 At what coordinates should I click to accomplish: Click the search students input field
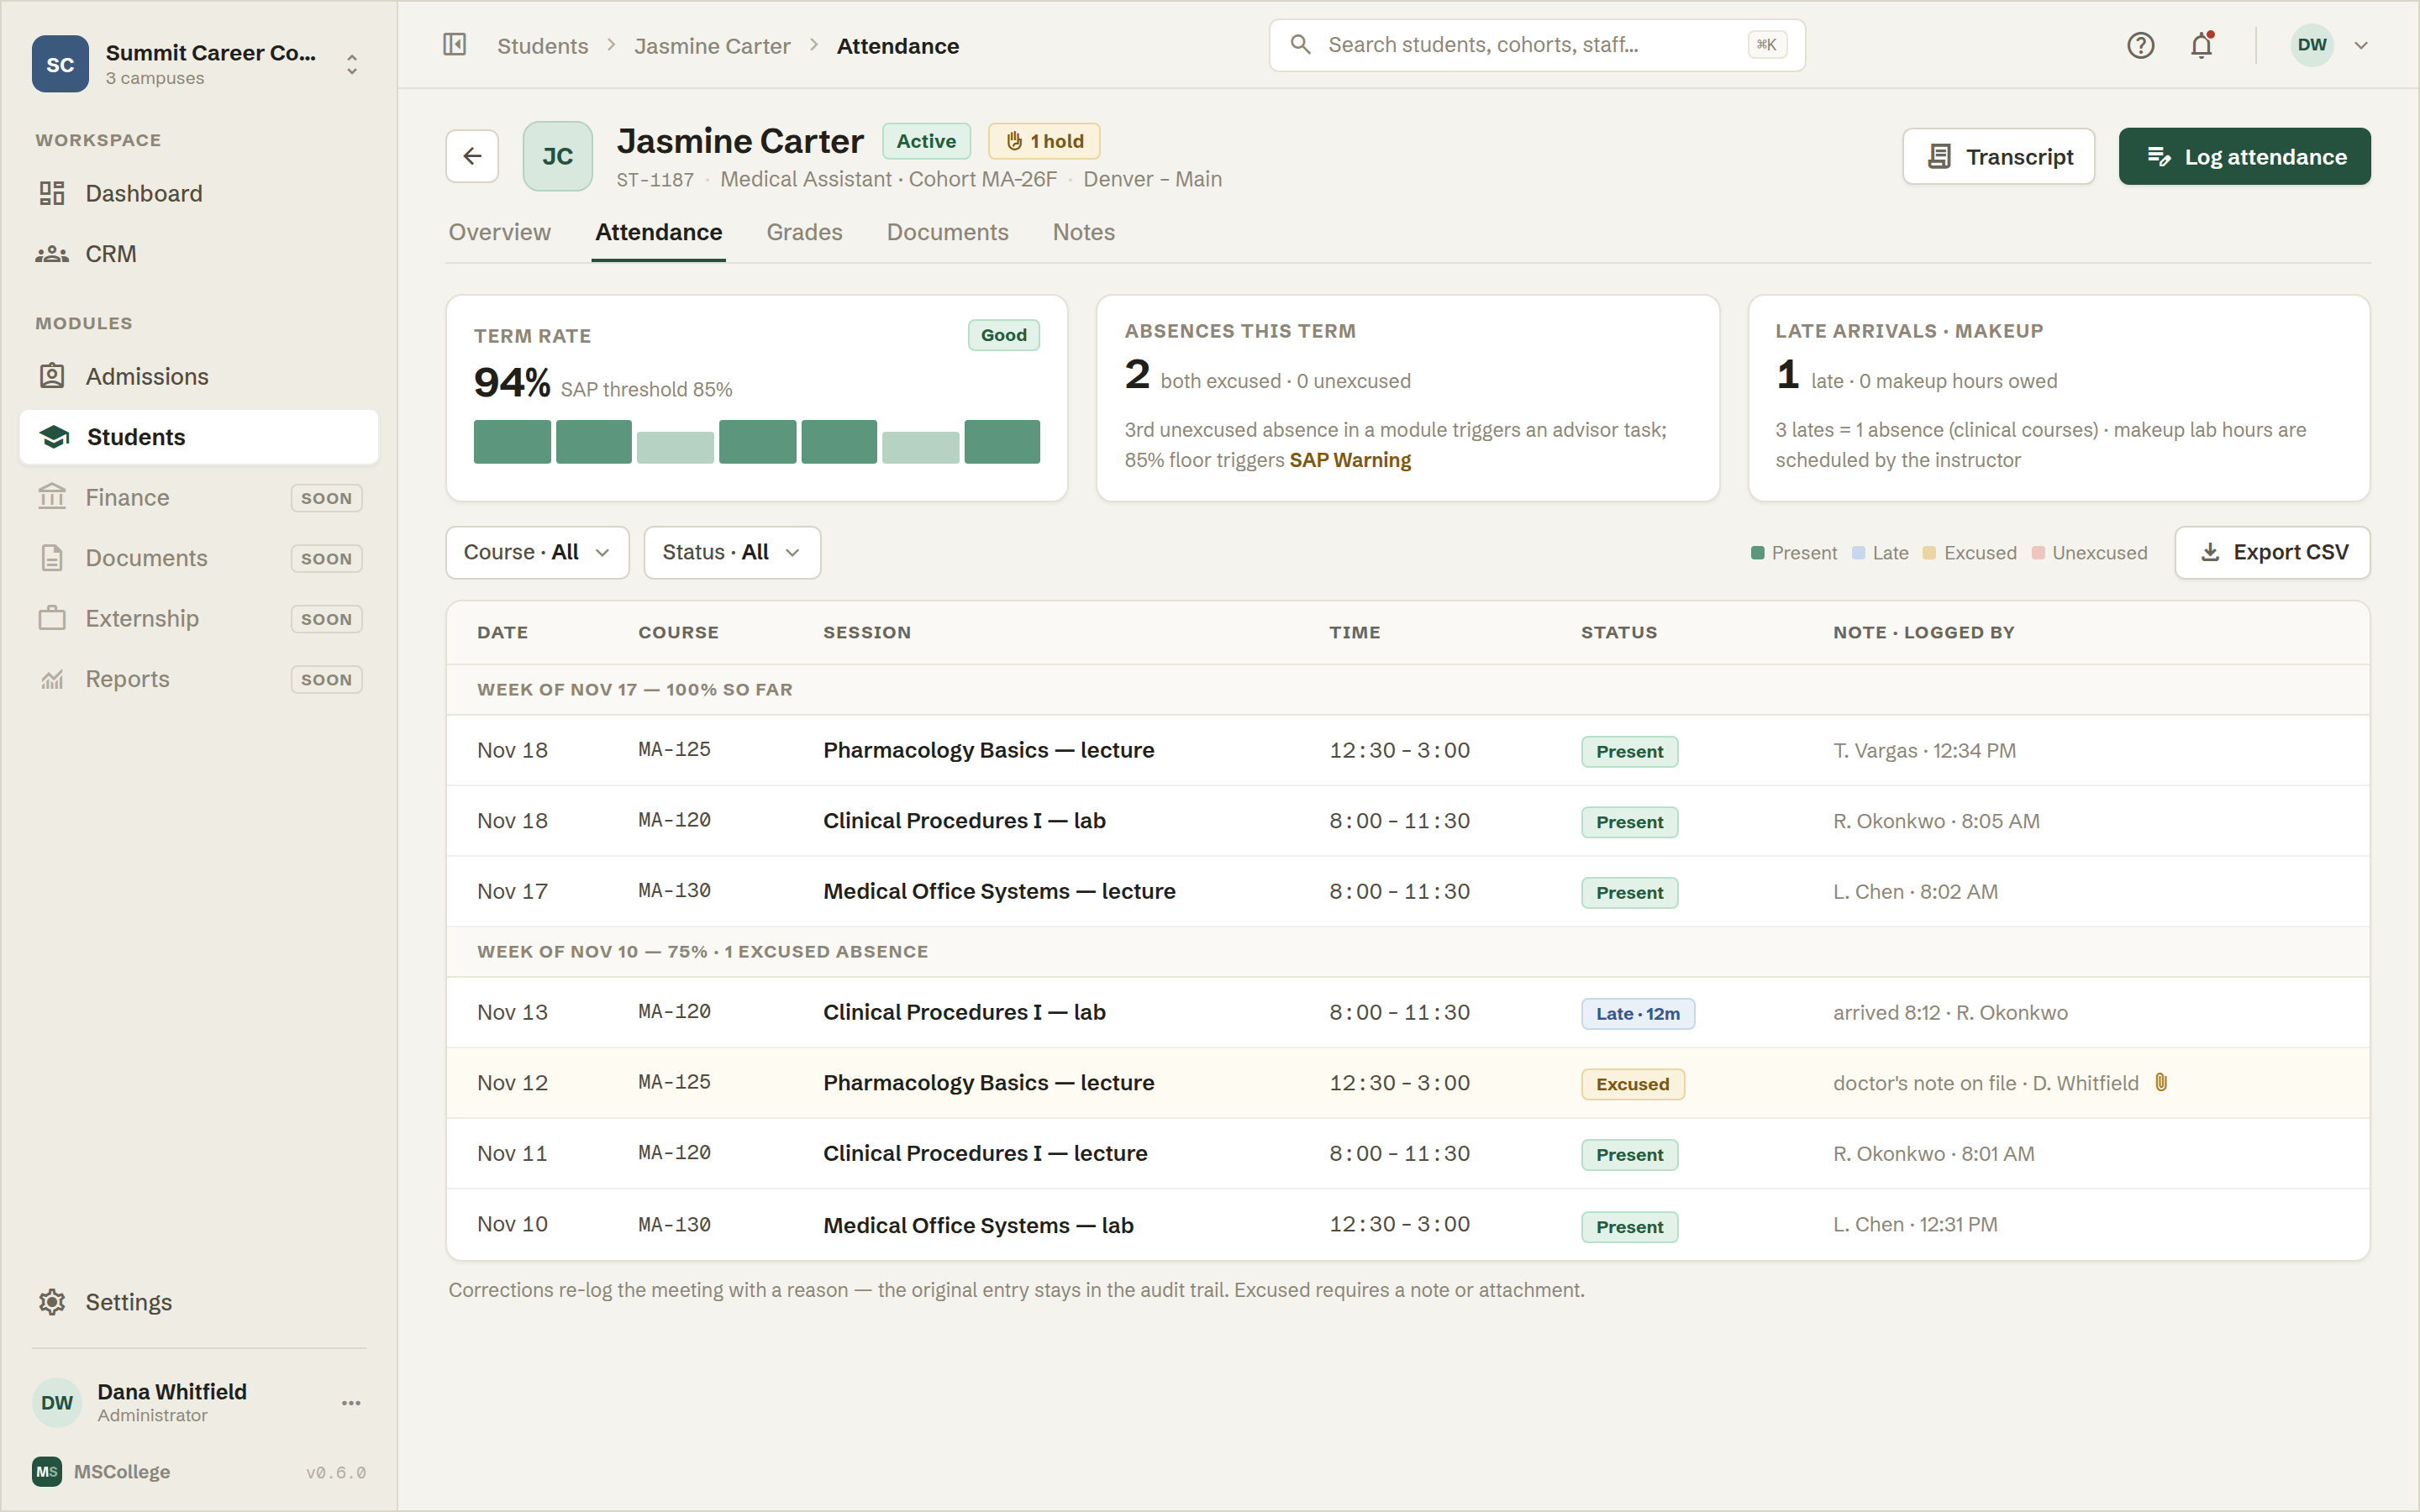[1537, 45]
